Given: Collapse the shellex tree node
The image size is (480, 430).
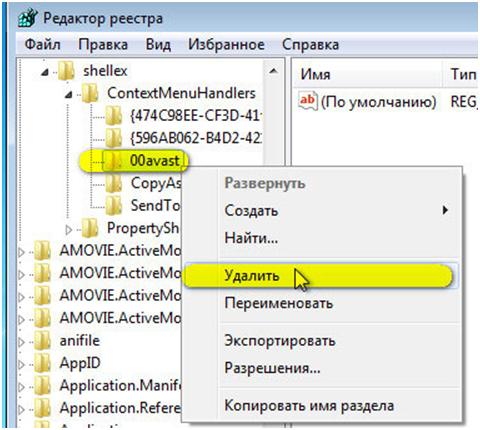Looking at the screenshot, I should click(x=45, y=72).
